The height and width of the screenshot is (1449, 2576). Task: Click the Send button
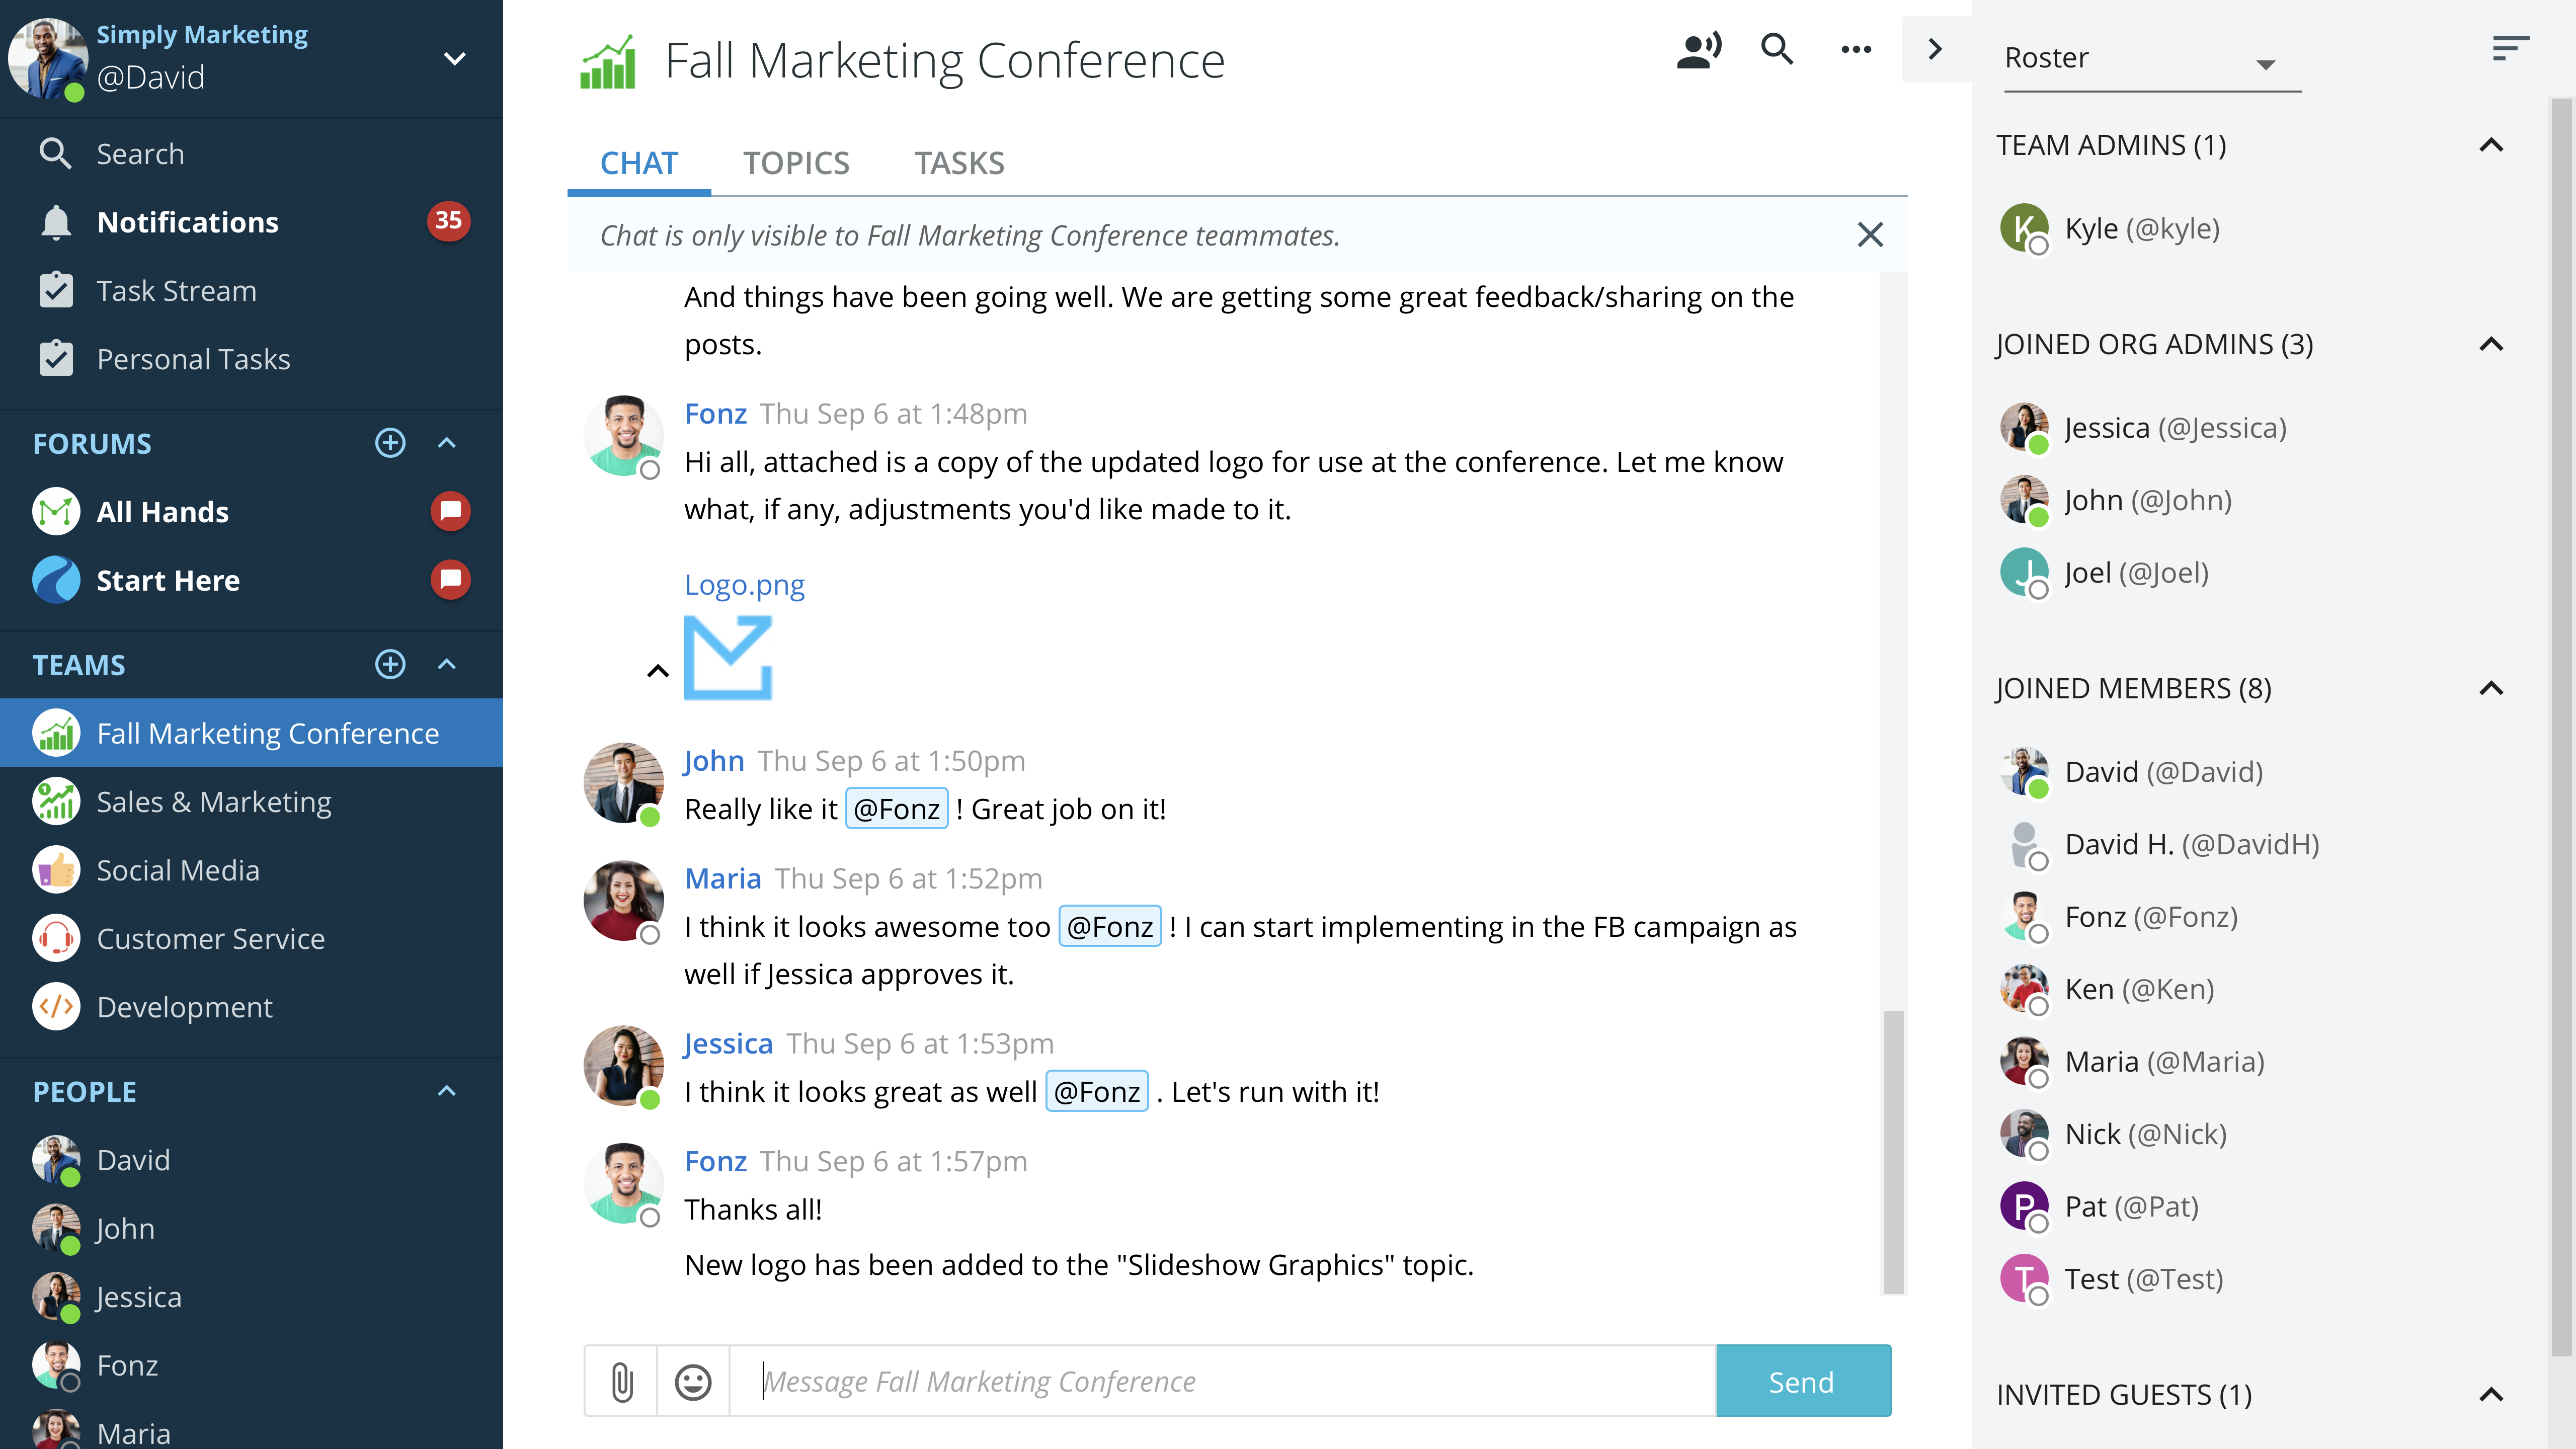[1802, 1381]
